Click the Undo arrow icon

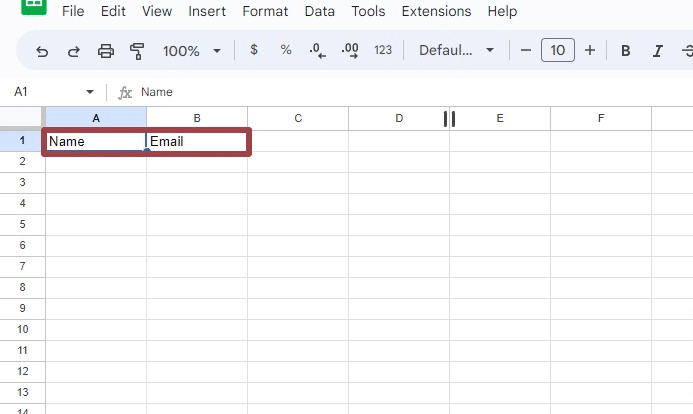pyautogui.click(x=42, y=51)
